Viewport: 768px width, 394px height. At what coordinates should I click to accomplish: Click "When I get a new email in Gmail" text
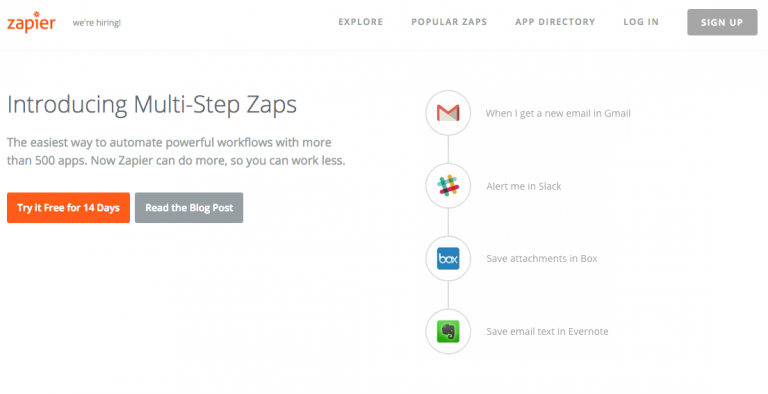(x=558, y=113)
